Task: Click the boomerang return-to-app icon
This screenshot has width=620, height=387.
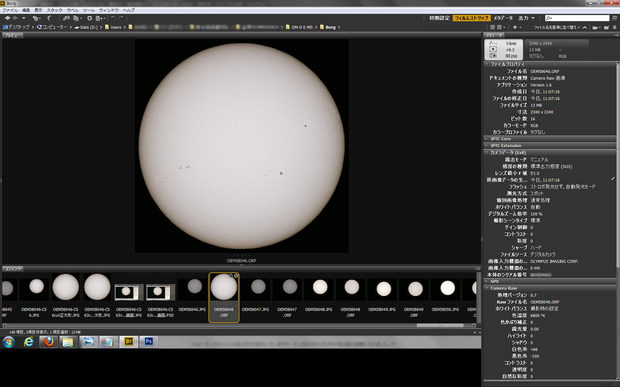Action: coord(49,18)
